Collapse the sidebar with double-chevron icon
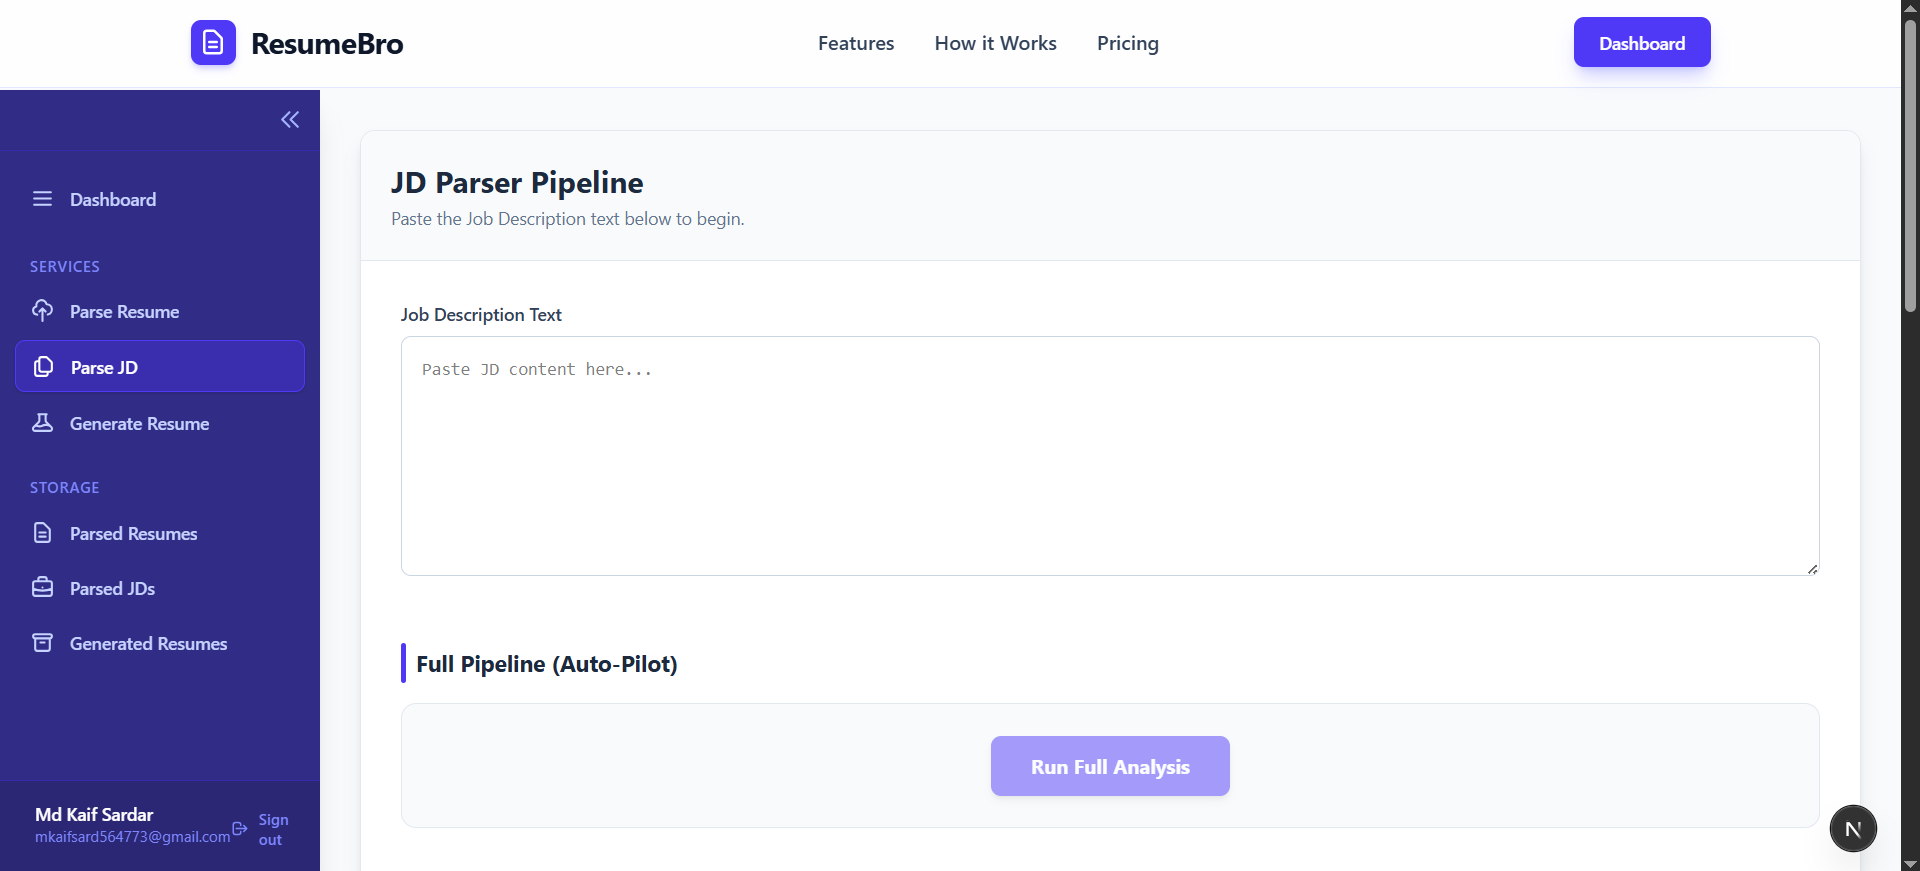 (x=290, y=120)
